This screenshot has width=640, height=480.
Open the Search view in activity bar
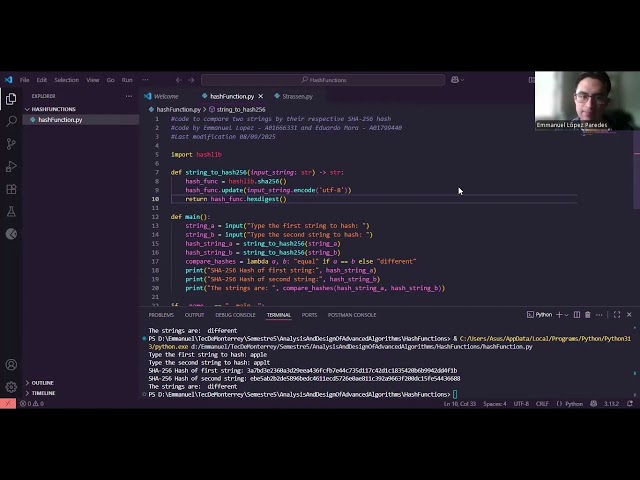[11, 121]
